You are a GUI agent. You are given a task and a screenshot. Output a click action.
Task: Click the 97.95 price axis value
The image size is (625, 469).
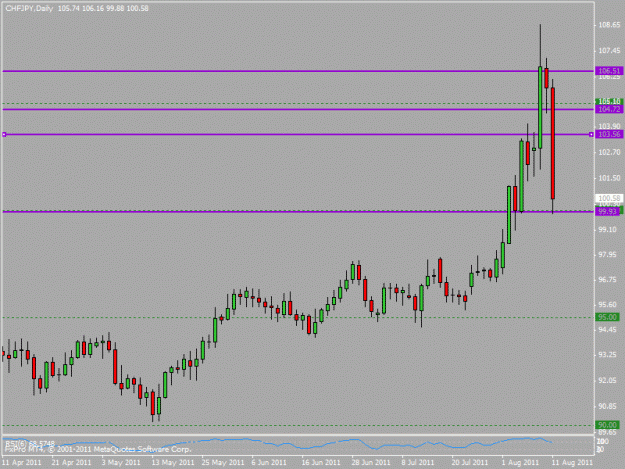(x=609, y=255)
